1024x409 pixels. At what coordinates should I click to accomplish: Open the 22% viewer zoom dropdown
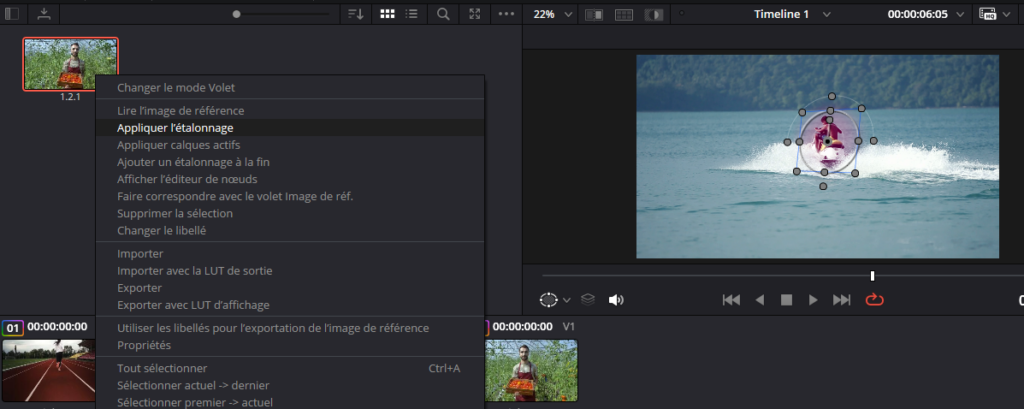(x=554, y=15)
